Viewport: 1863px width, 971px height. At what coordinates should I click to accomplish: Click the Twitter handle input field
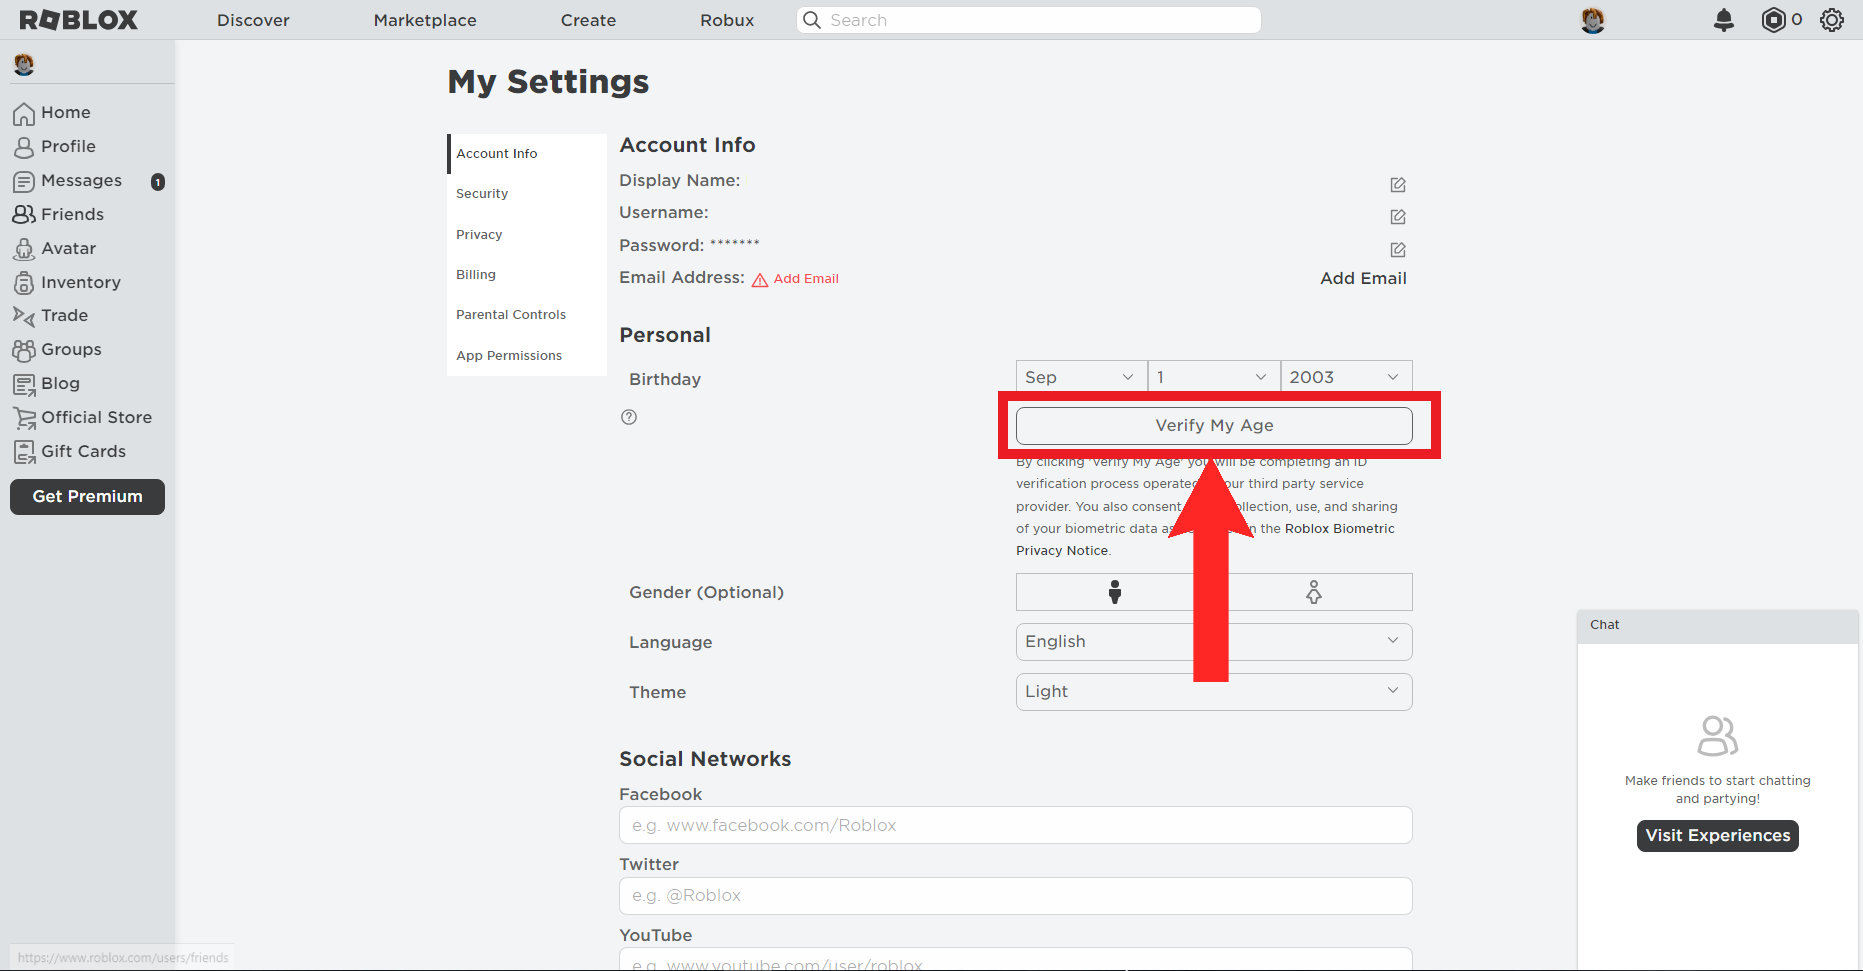[1016, 896]
